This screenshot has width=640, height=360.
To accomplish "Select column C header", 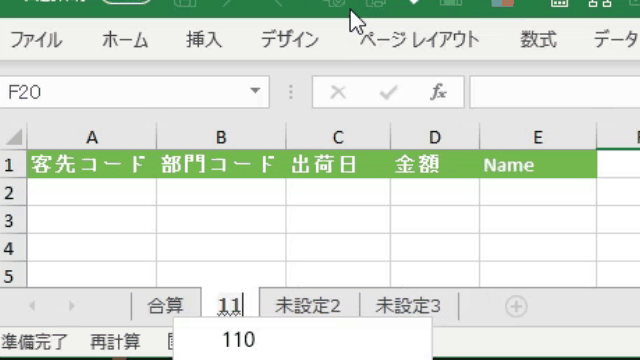I will point(338,137).
